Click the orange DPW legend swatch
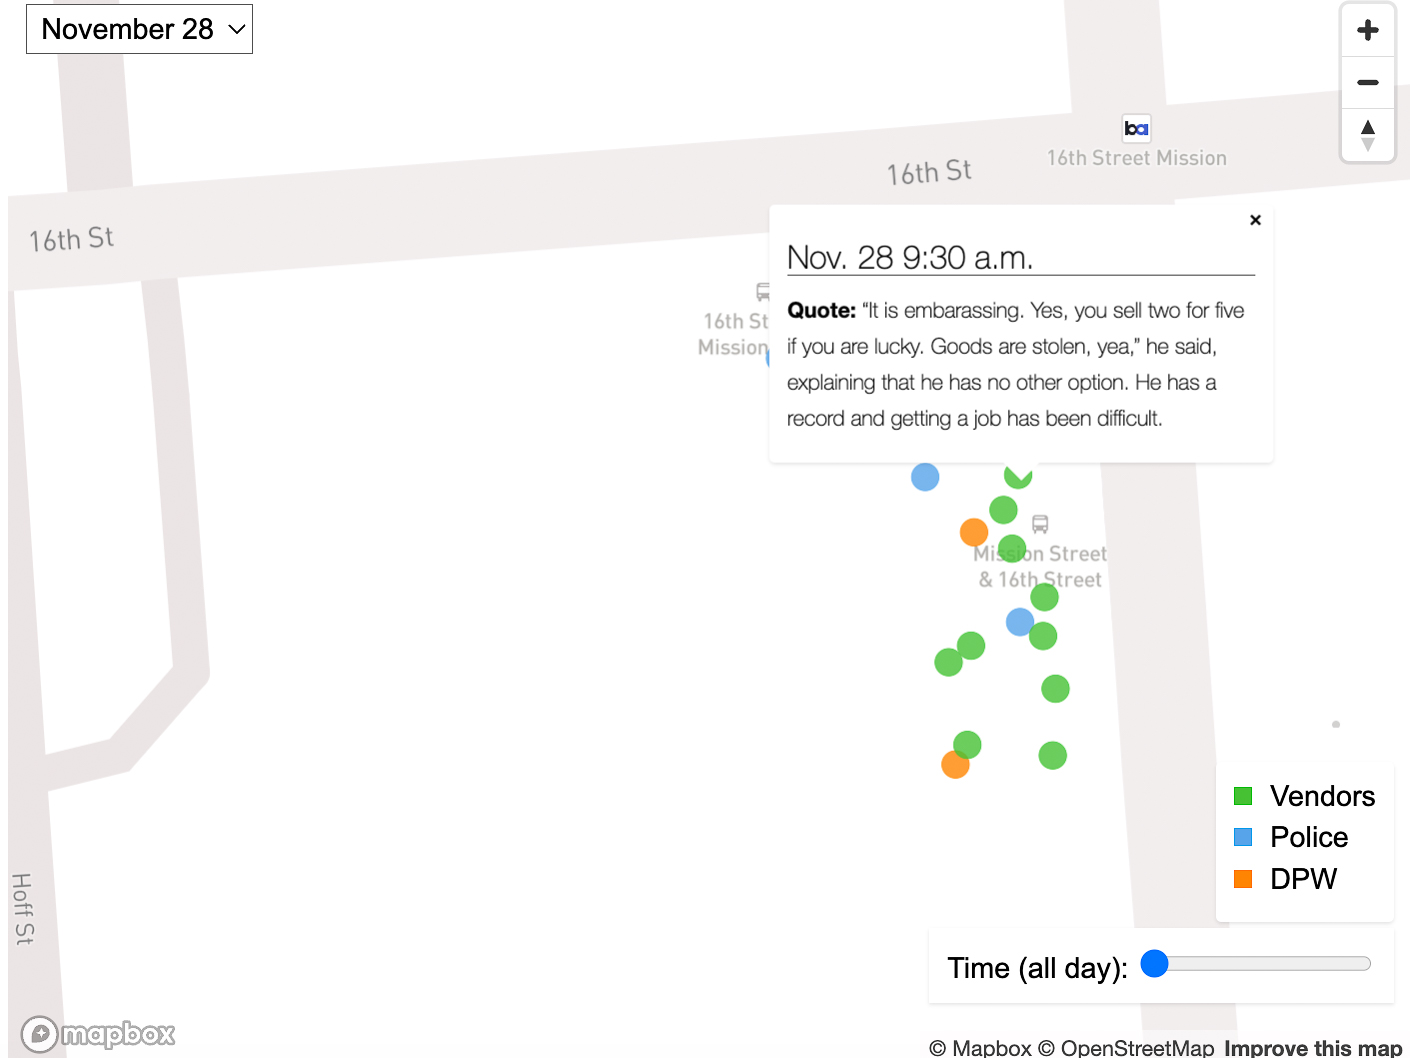Screen dimensions: 1410x1058 click(1243, 879)
